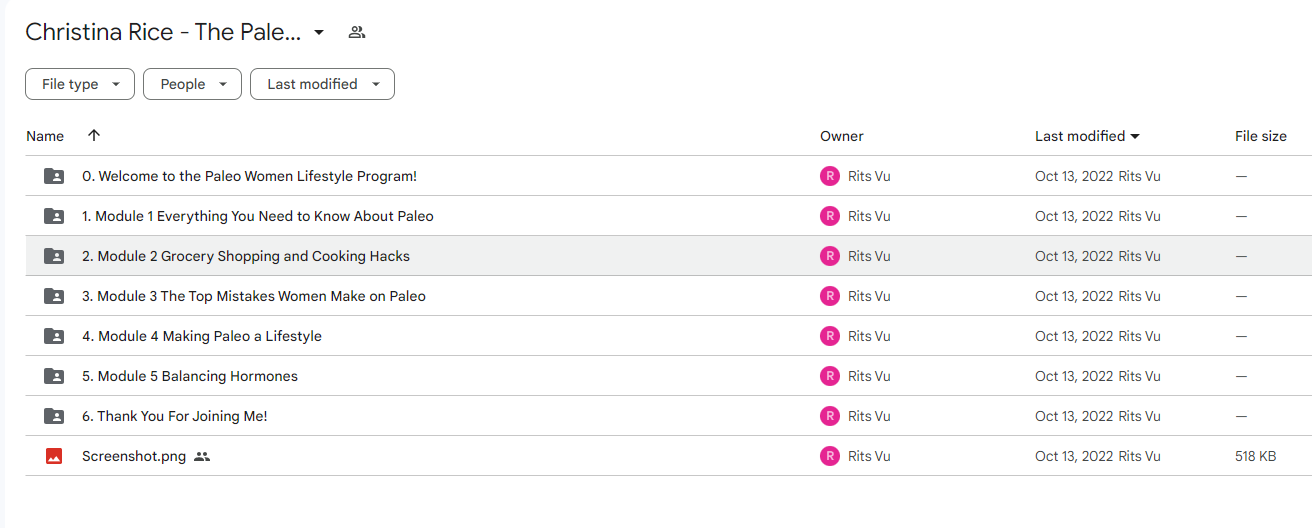The image size is (1312, 528).
Task: Click the shared people icon next to Screenshot.png
Action: tap(202, 456)
